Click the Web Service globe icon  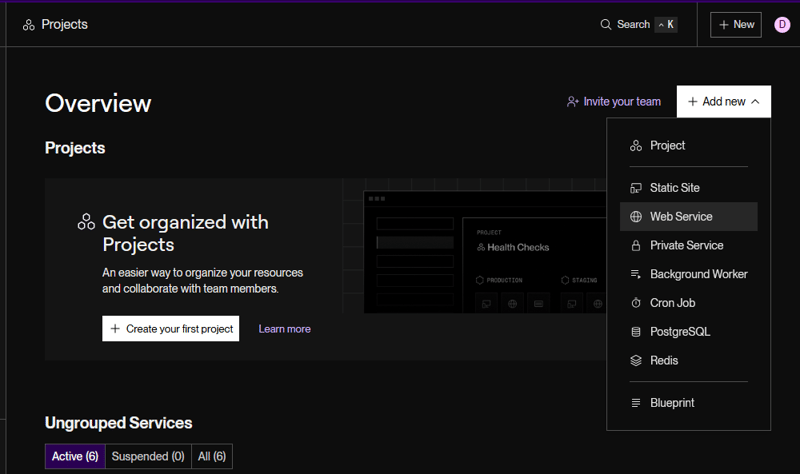point(636,216)
